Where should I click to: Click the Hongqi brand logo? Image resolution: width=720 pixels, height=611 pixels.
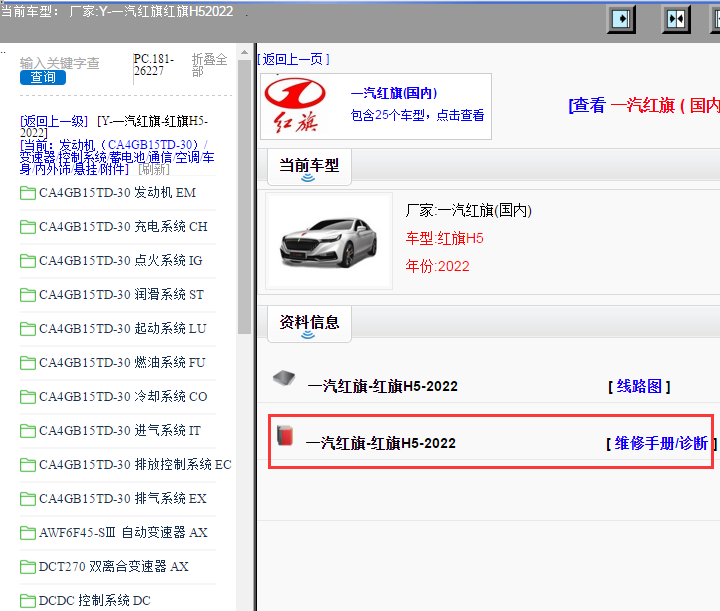[x=295, y=106]
